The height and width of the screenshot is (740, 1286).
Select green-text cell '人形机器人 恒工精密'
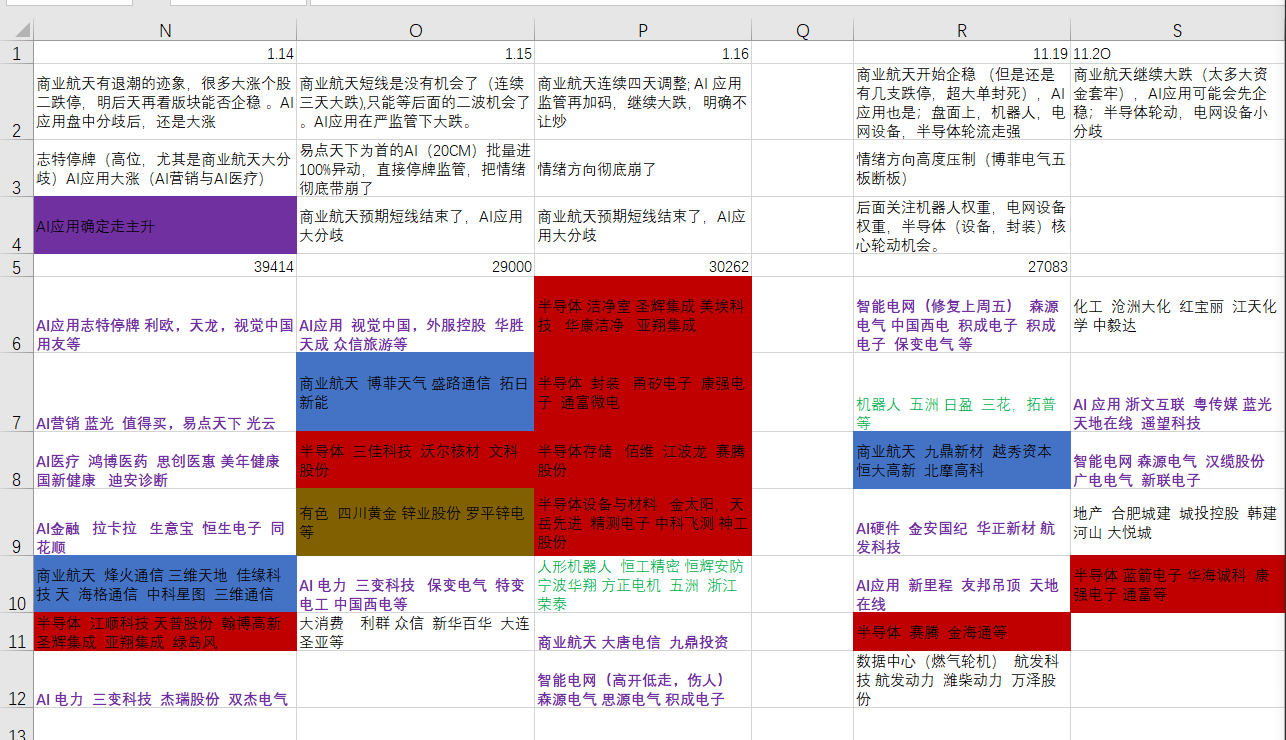[643, 585]
